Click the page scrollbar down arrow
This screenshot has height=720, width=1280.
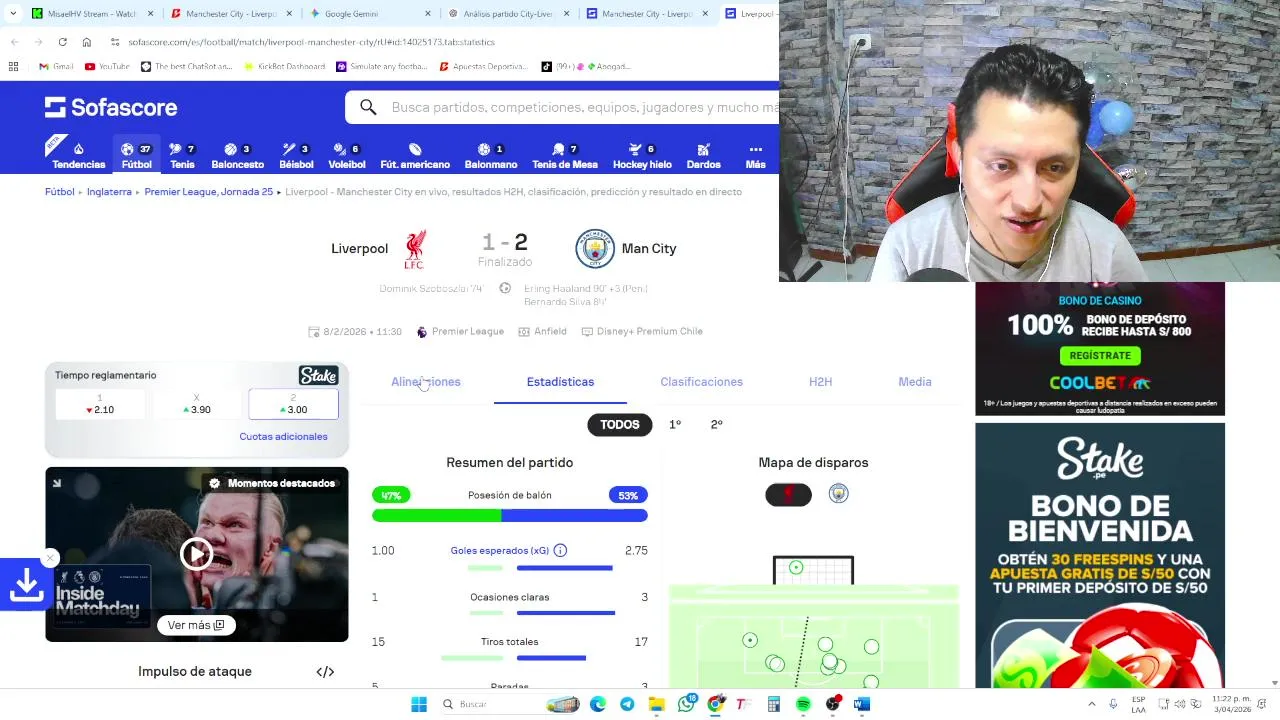coord(1274,683)
